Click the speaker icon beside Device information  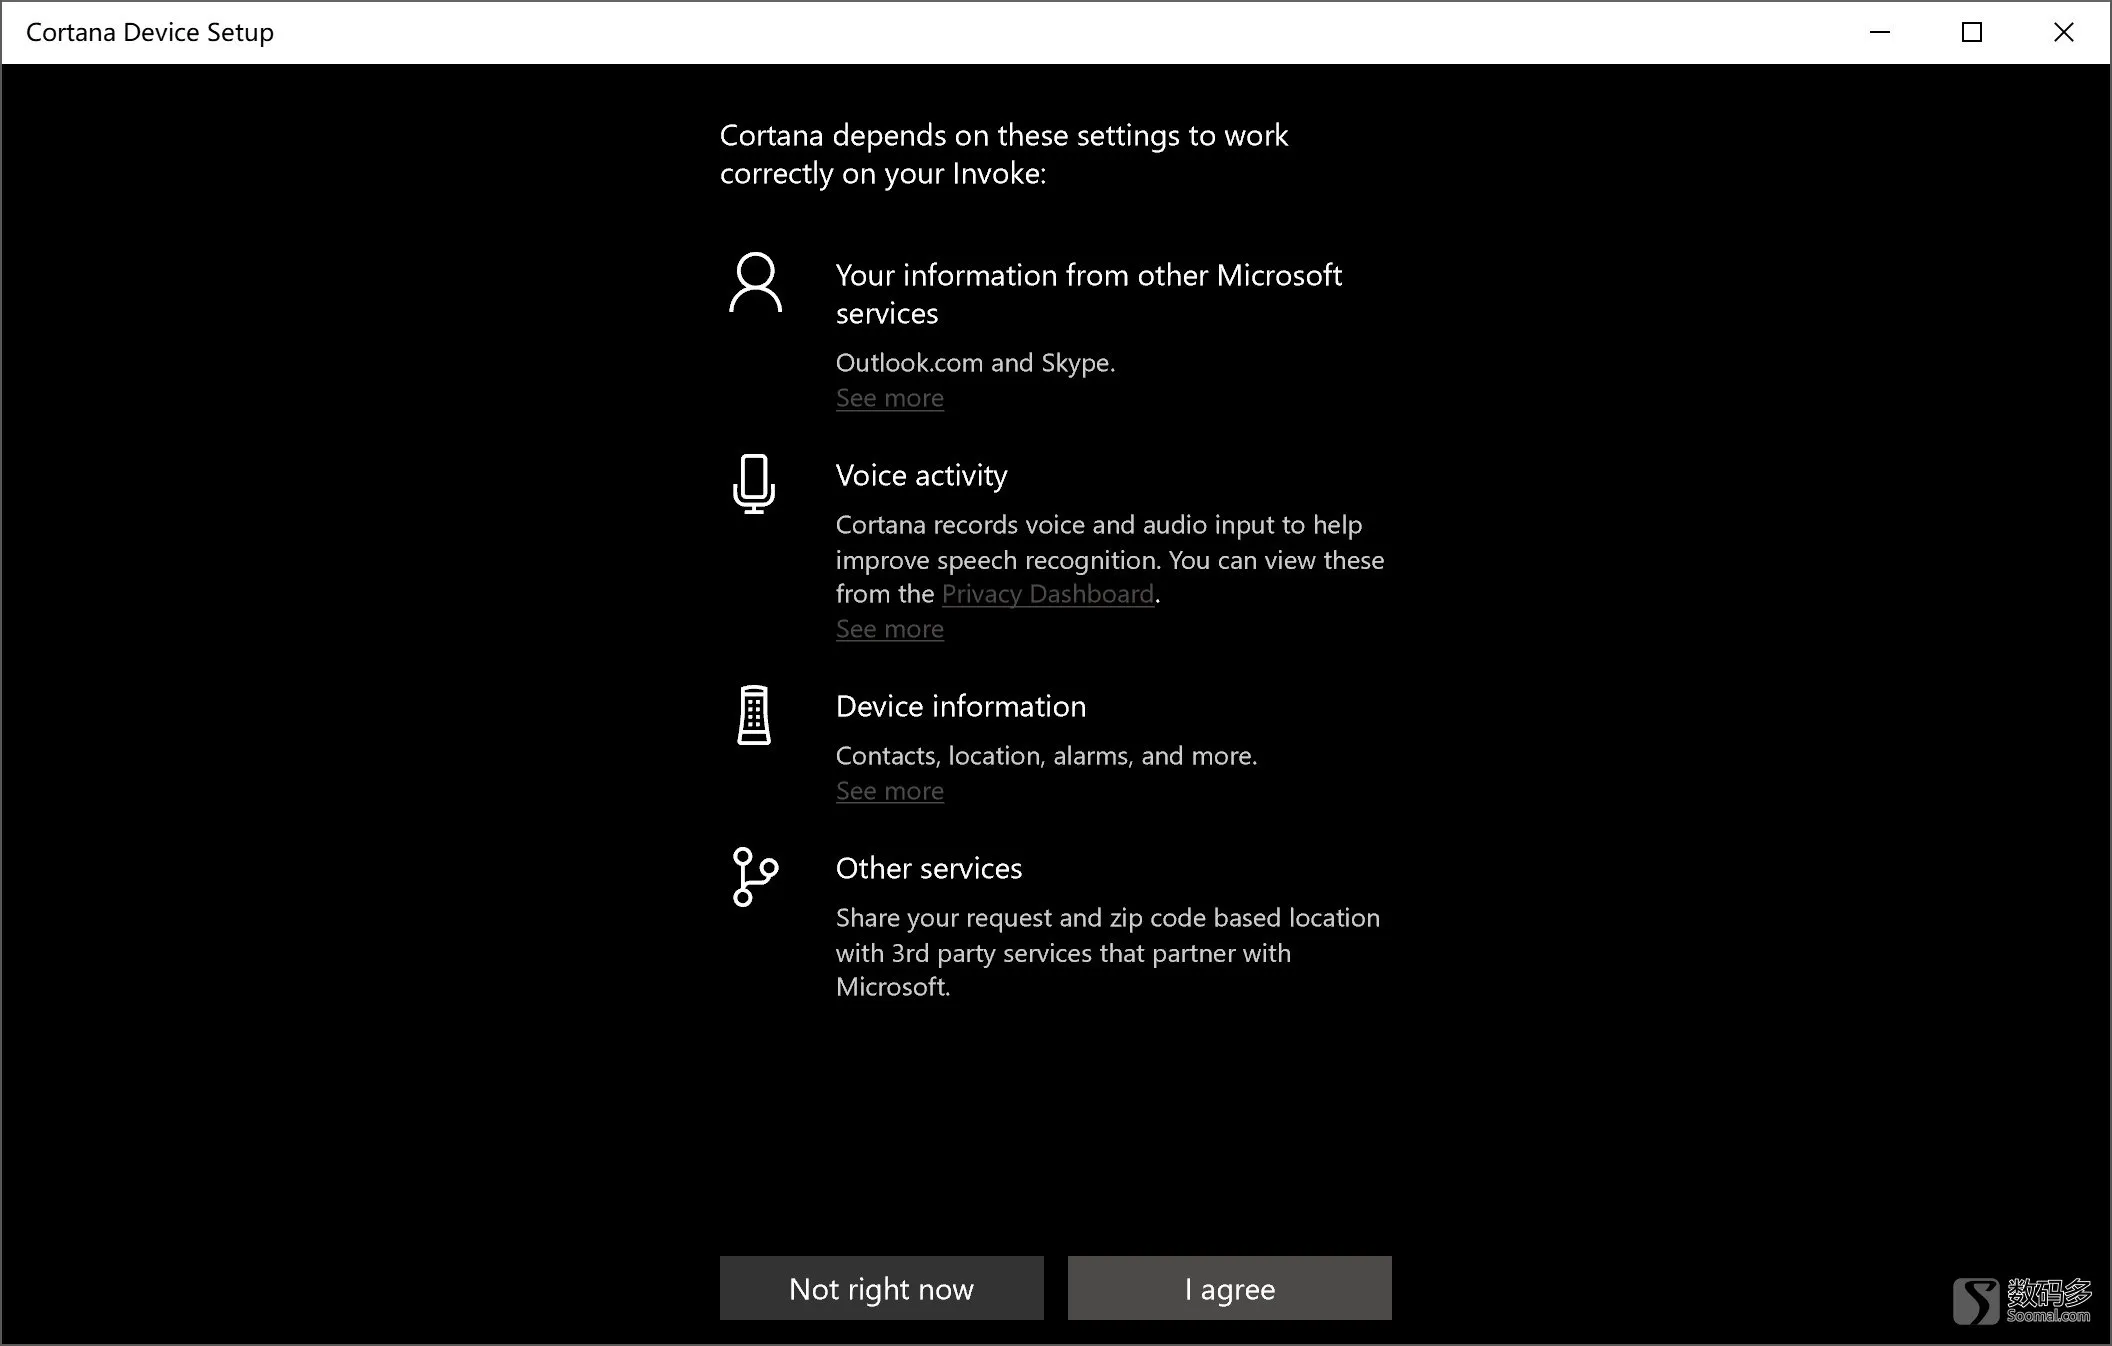tap(754, 715)
